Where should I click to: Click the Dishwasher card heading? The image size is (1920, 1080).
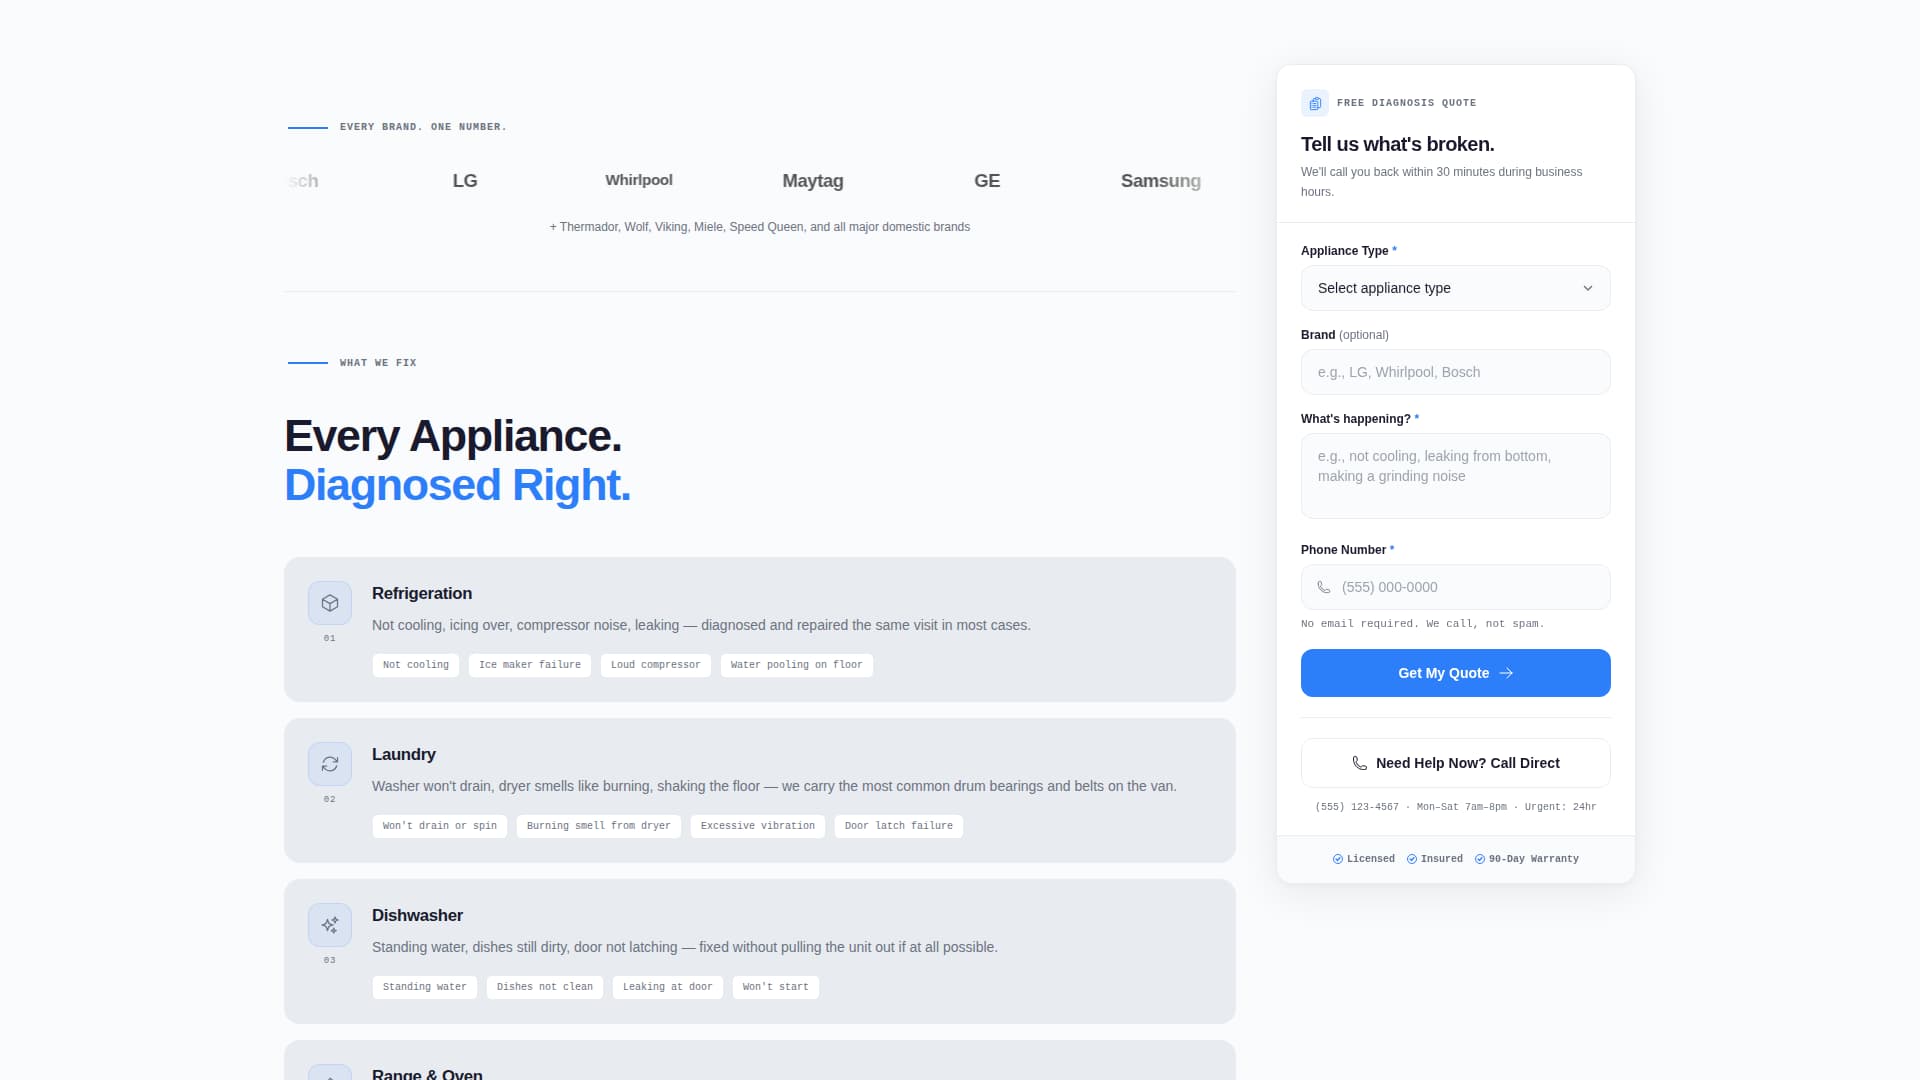pyautogui.click(x=417, y=916)
